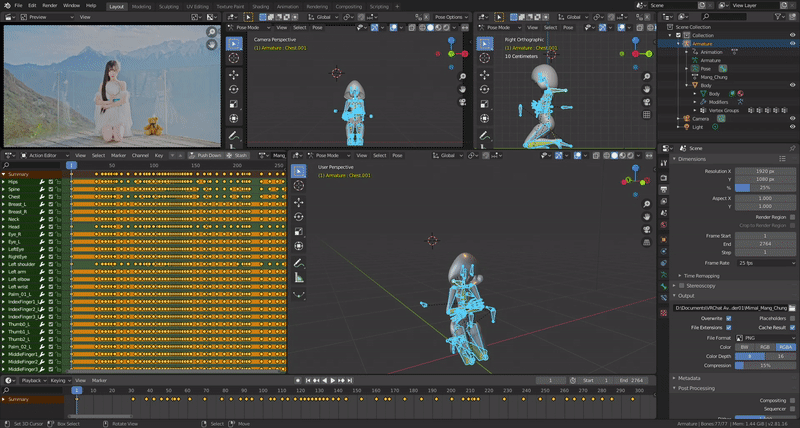Click the zoom magnifier icon in preview
Screen dimensions: 800x428
(212, 33)
